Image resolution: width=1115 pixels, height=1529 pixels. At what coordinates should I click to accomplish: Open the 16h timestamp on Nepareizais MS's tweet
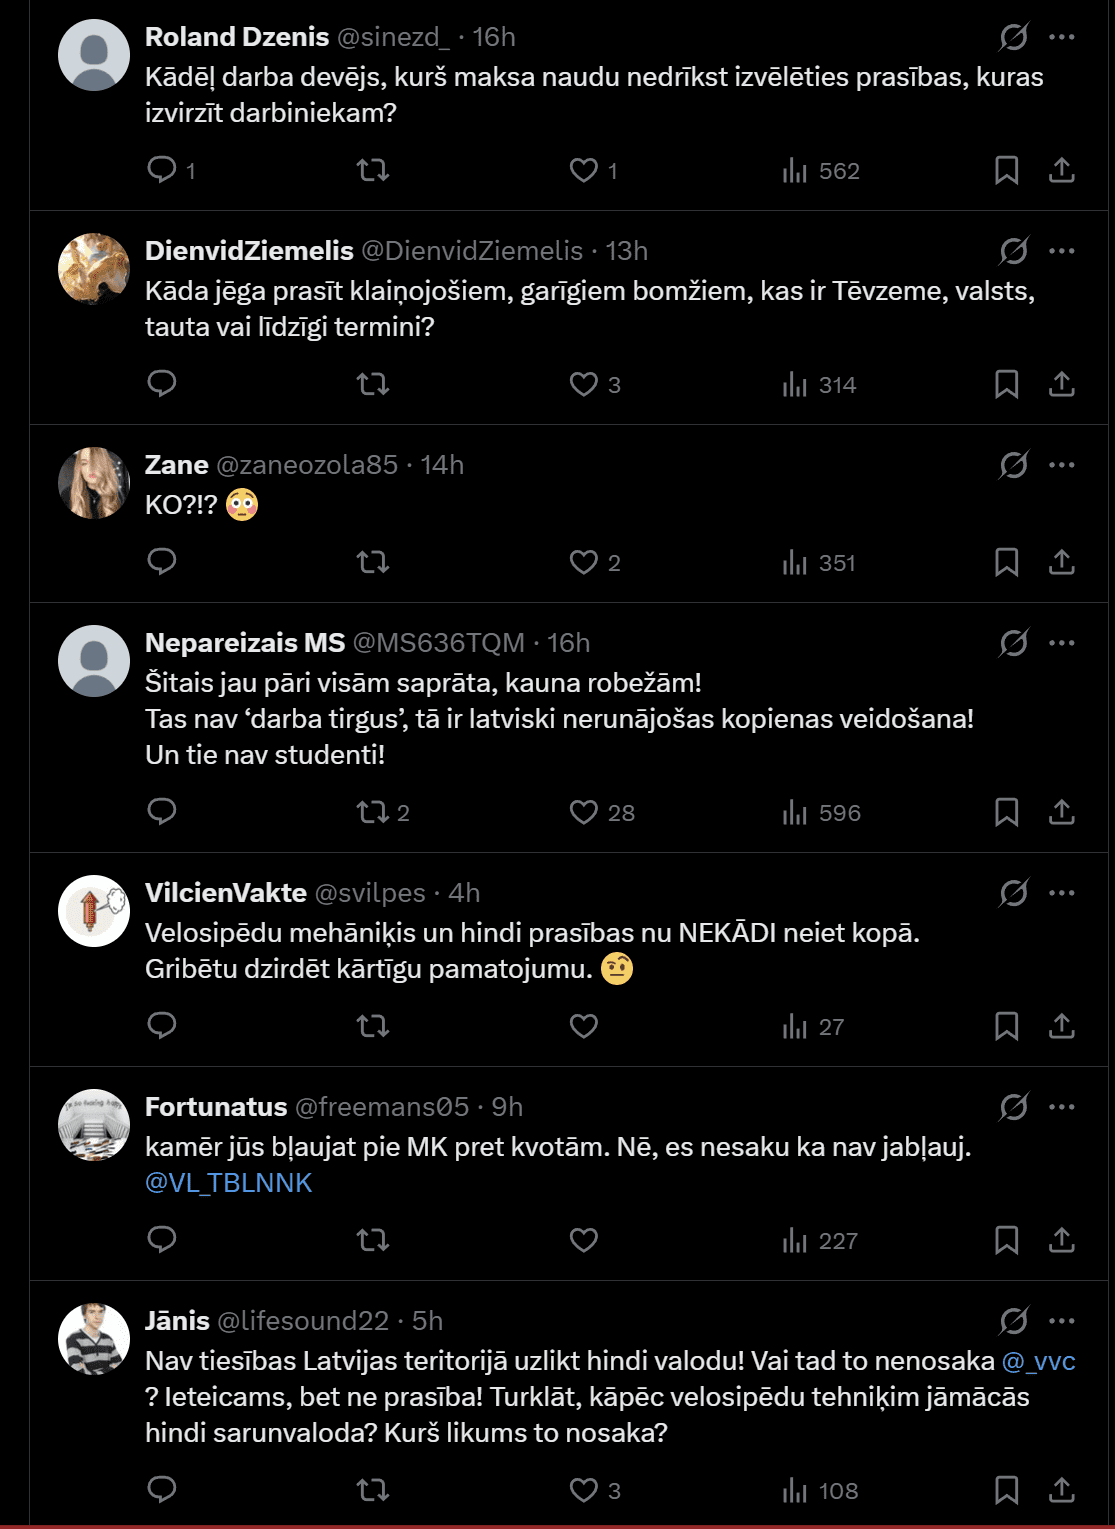coord(569,643)
